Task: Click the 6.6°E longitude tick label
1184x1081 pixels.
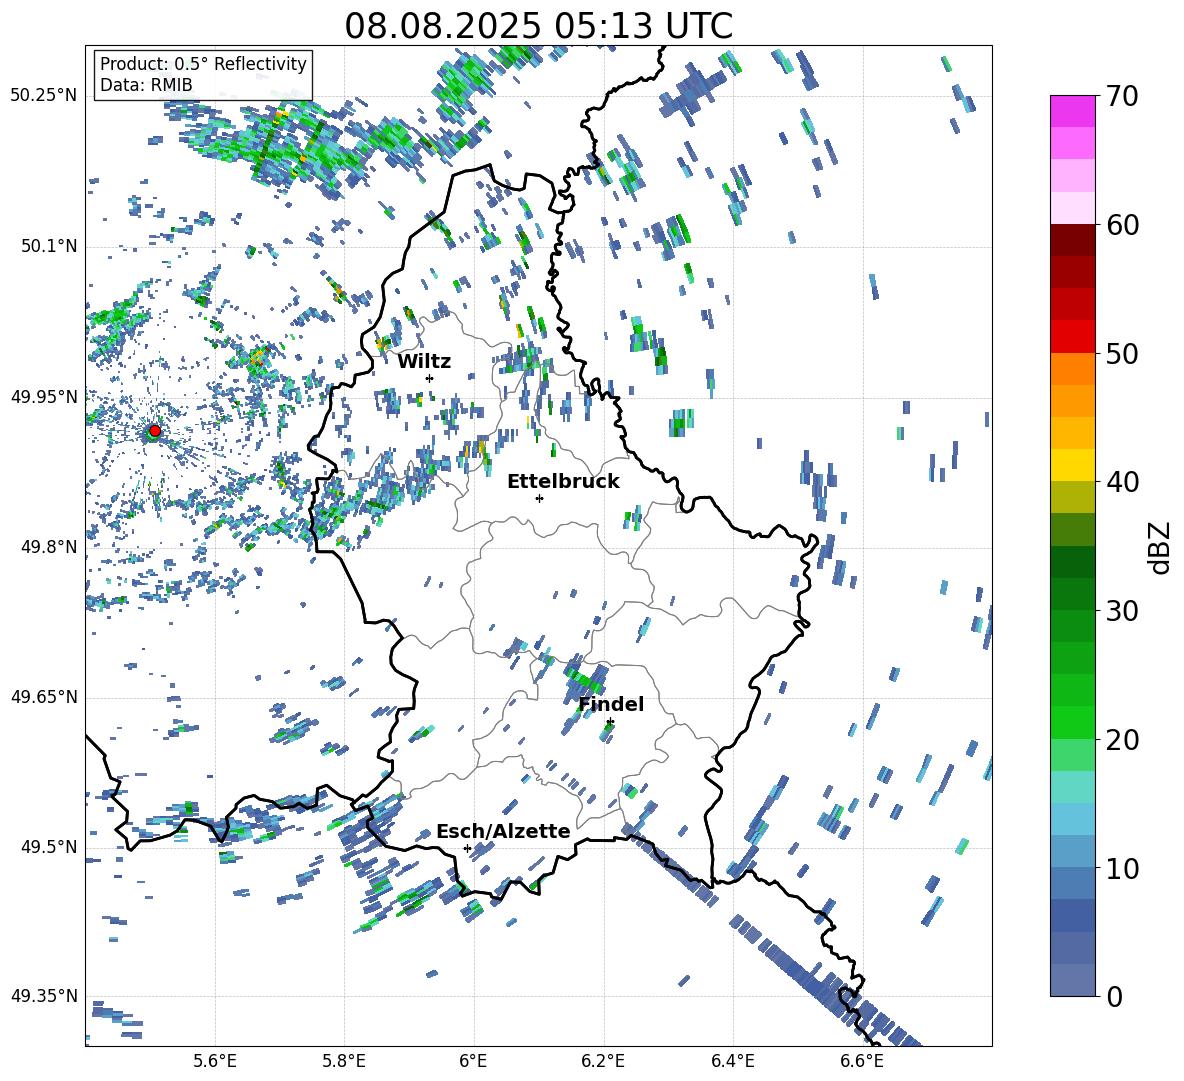Action: tap(862, 1061)
